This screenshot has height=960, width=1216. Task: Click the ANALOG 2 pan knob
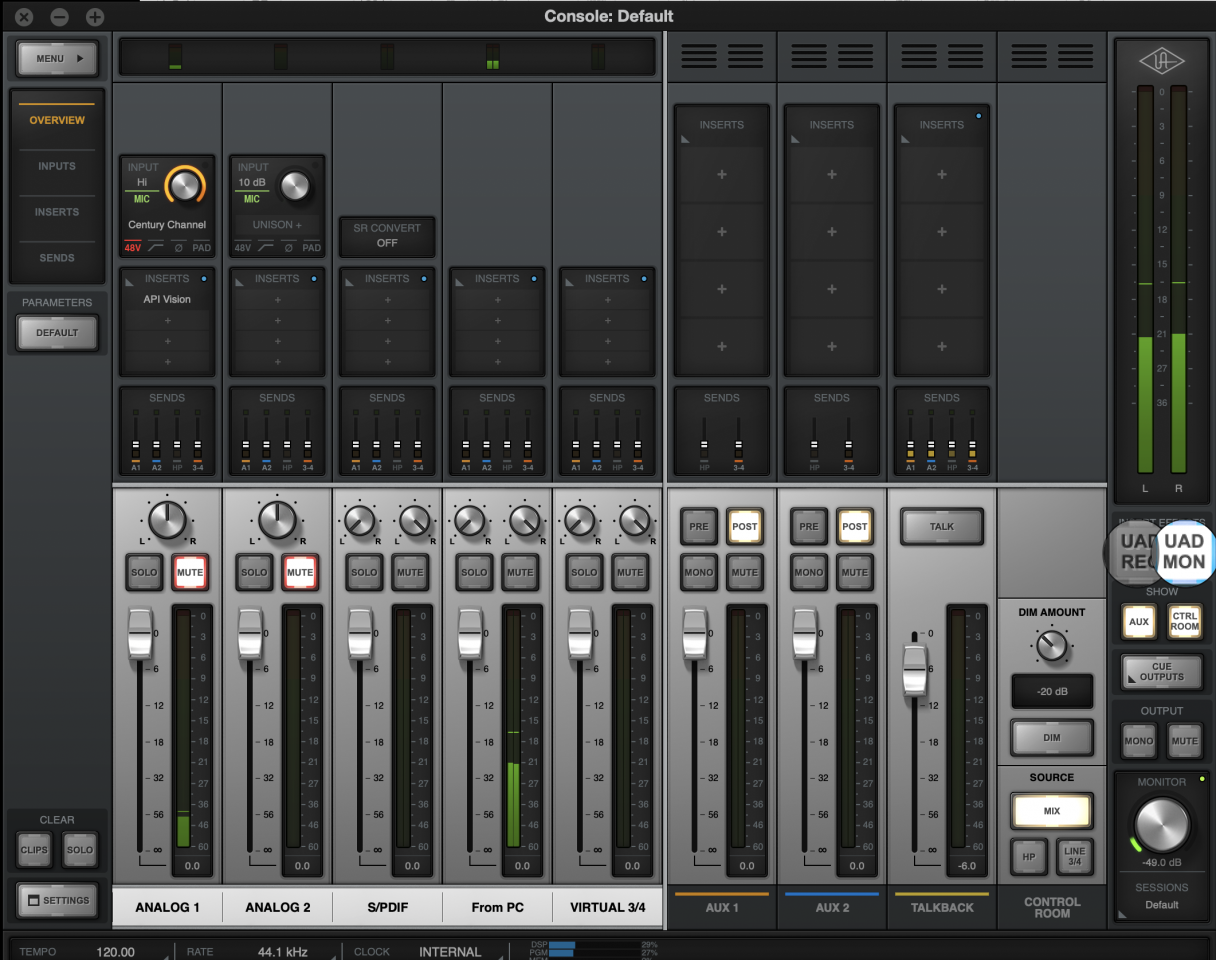277,519
